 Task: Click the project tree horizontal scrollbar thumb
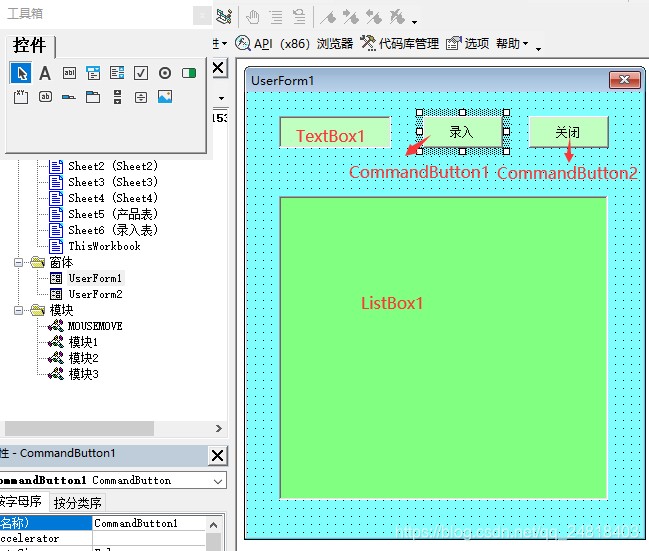(79, 428)
